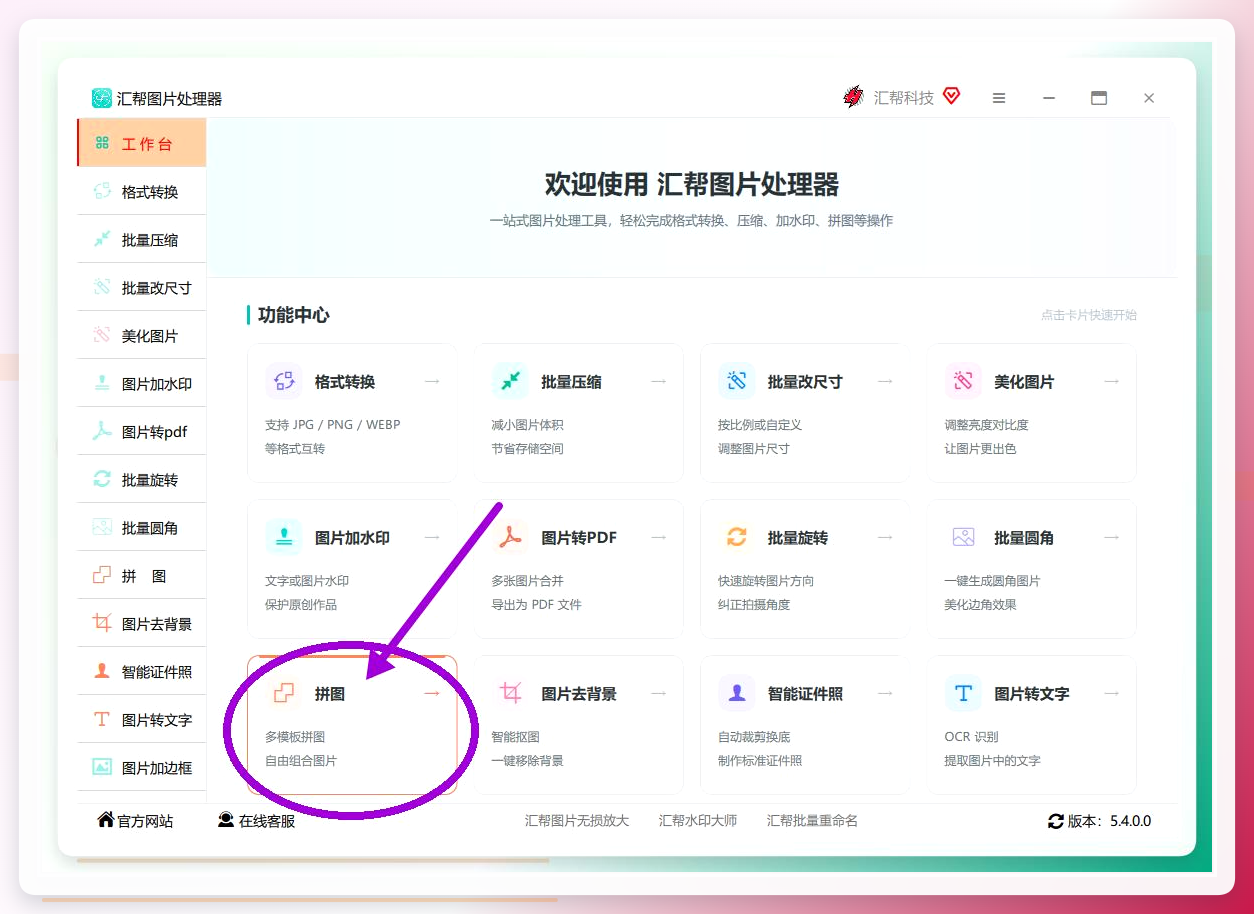Click the OCR 识别 description text

[972, 737]
